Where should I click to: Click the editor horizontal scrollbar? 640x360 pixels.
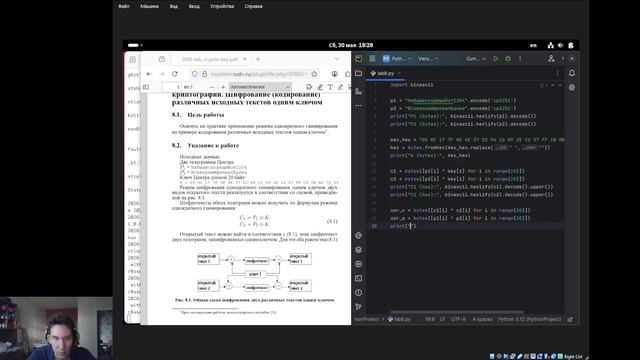[457, 312]
